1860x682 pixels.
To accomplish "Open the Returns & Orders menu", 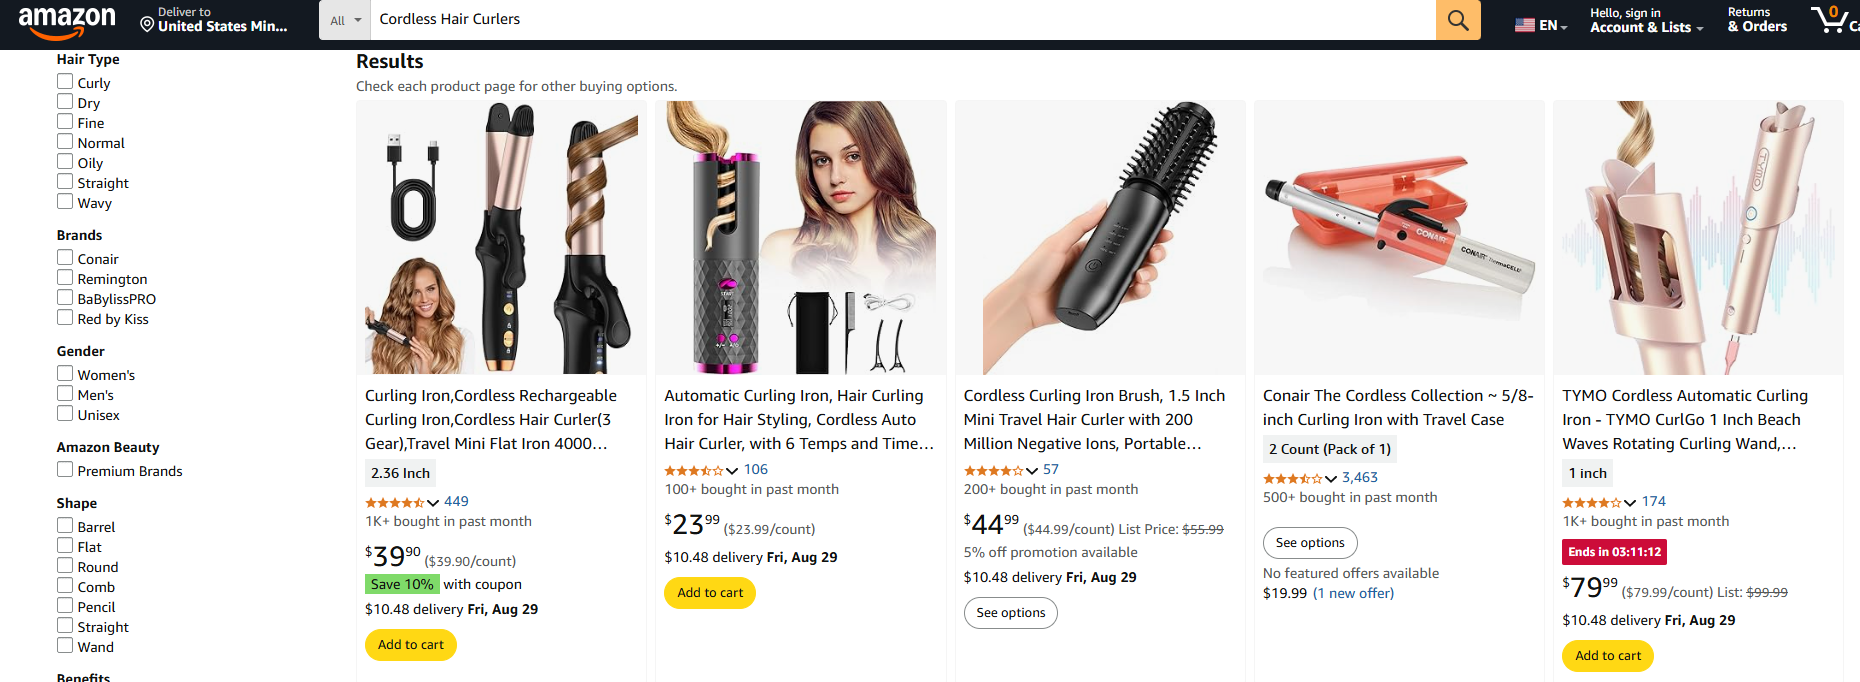I will 1756,20.
